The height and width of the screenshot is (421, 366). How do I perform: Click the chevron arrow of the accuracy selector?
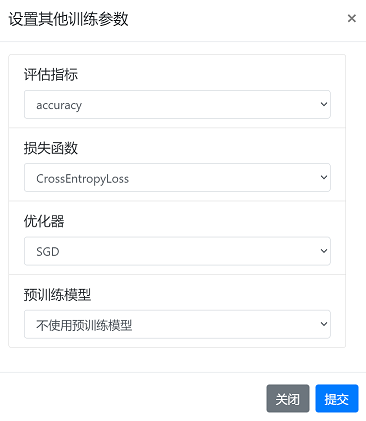pyautogui.click(x=324, y=104)
